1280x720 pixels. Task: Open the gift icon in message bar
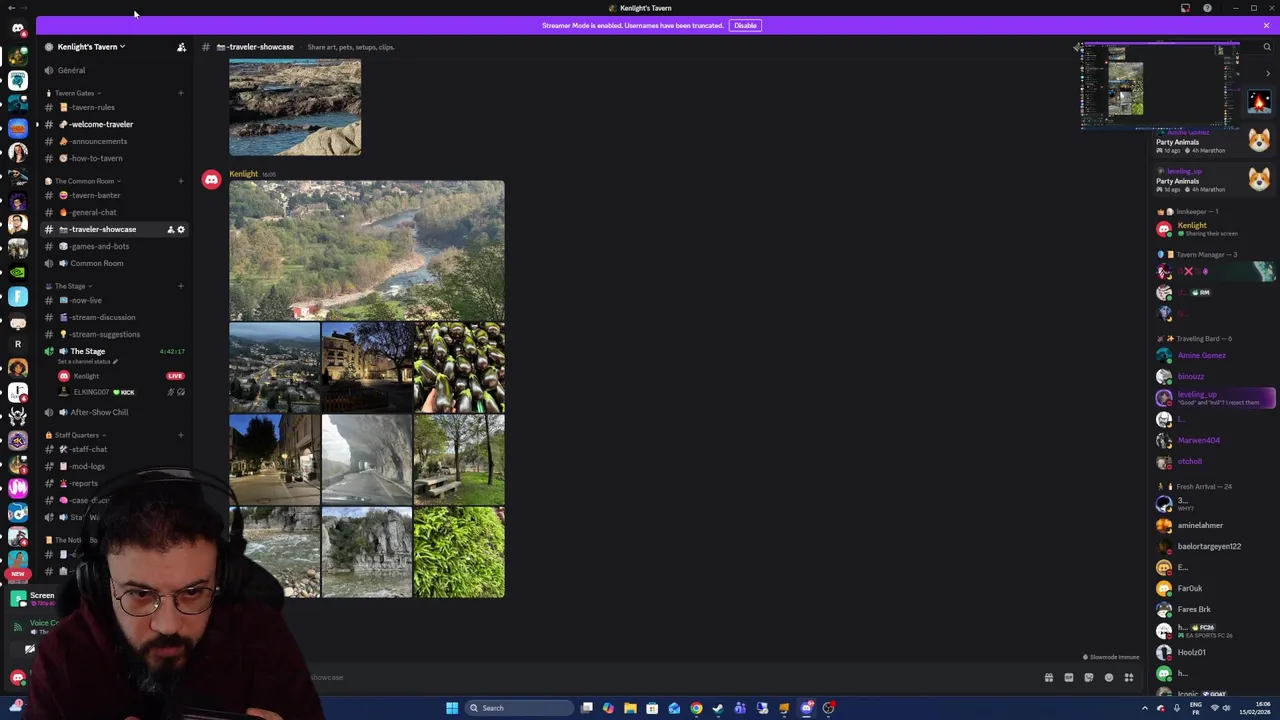click(x=1049, y=678)
